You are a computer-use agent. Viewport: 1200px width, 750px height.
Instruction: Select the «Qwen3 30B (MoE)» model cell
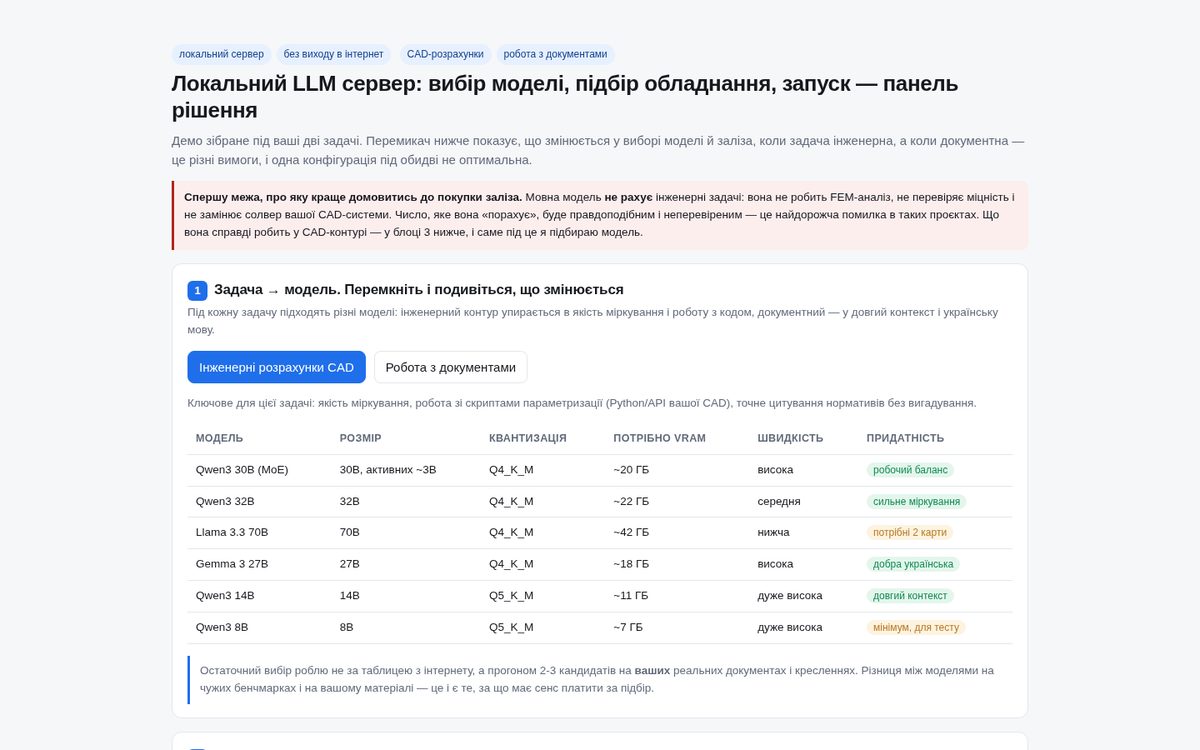click(242, 470)
